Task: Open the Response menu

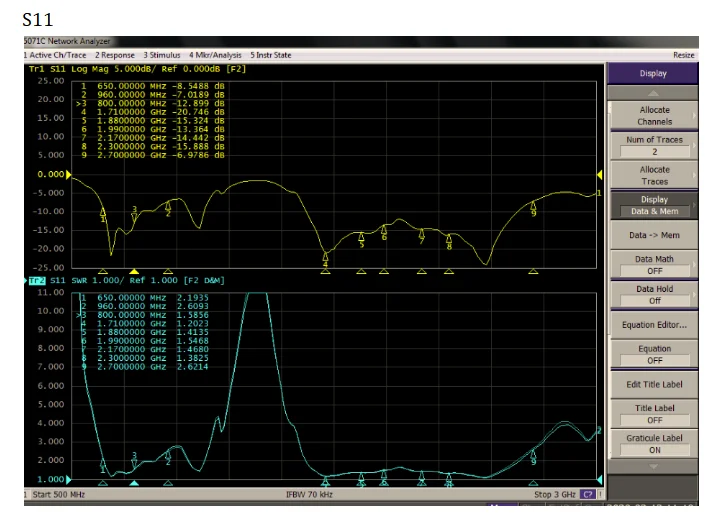Action: [x=115, y=55]
